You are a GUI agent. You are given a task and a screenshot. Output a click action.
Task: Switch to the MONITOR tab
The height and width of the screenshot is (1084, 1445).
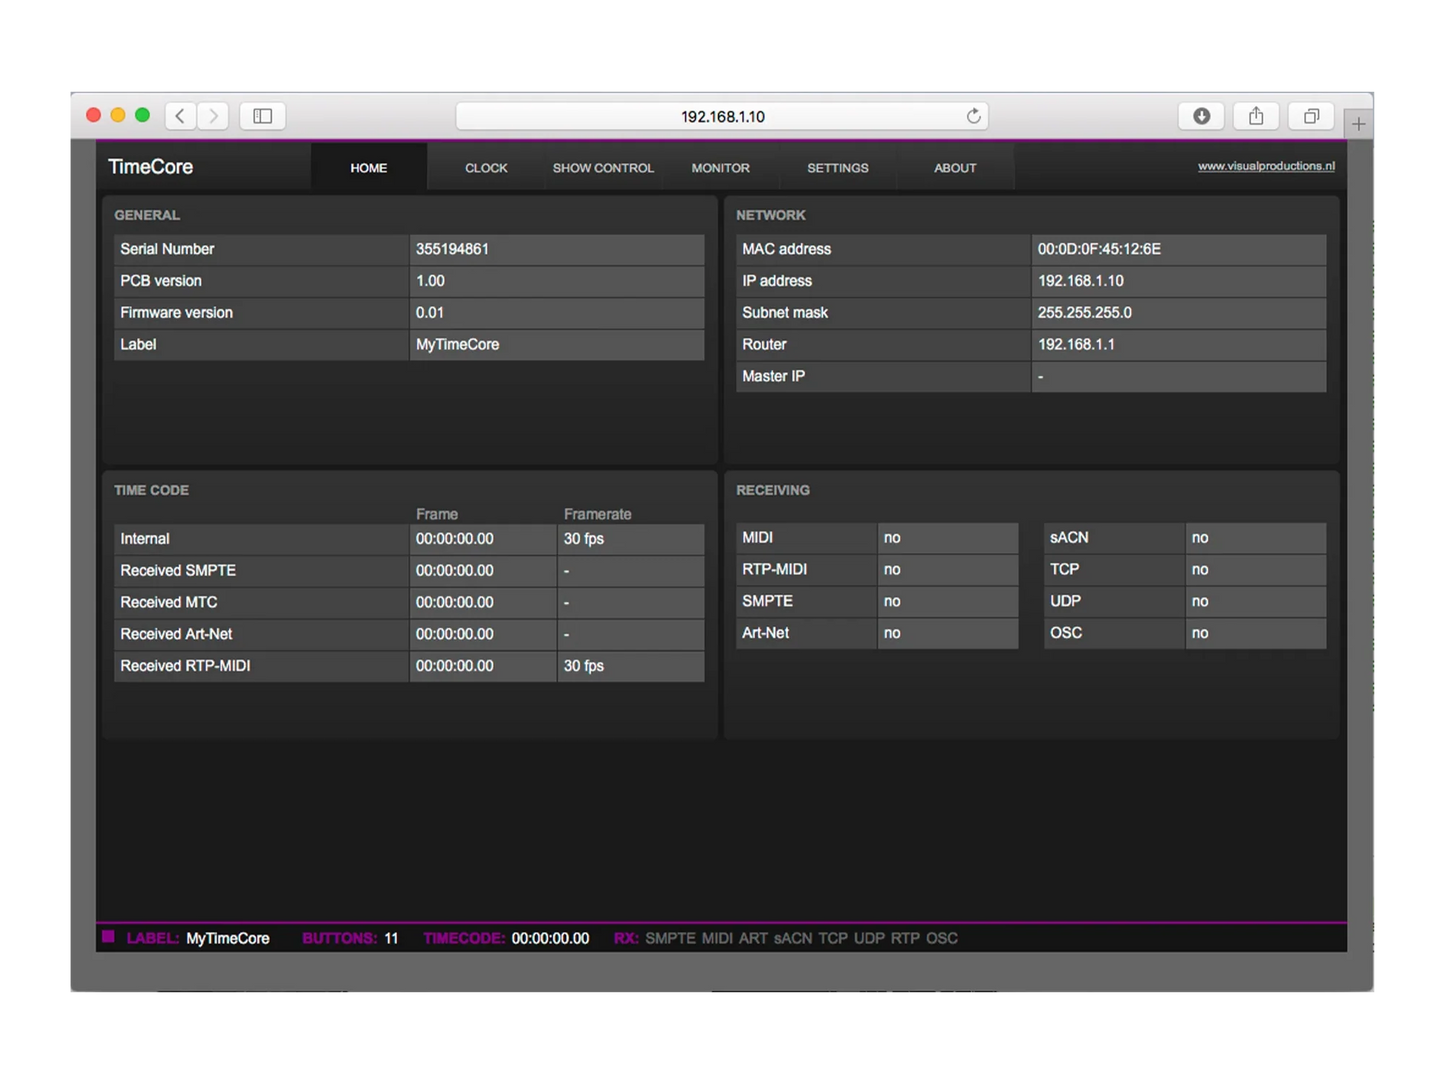pos(720,168)
